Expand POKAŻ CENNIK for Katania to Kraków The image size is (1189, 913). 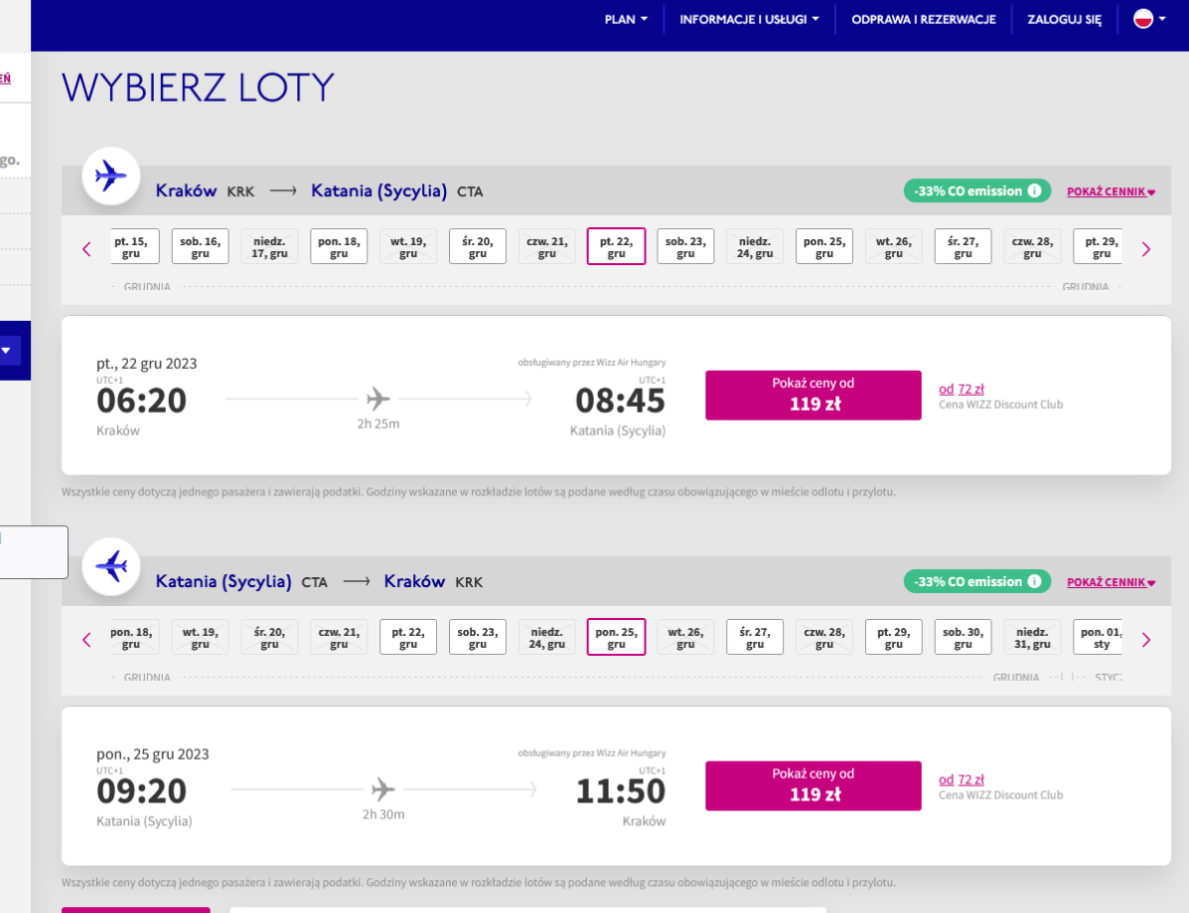(1111, 582)
